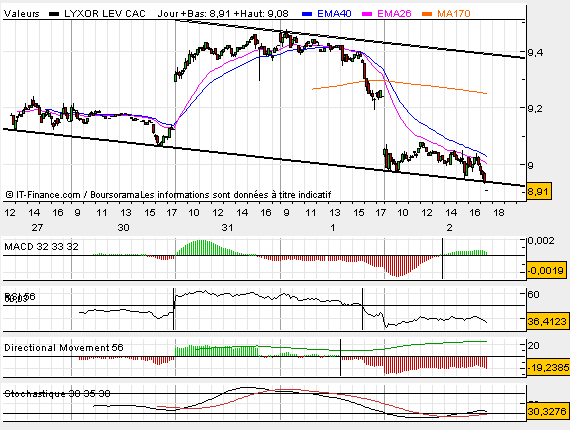Click the date label 1 on time axis
This screenshot has height=430, width=570.
[333, 228]
